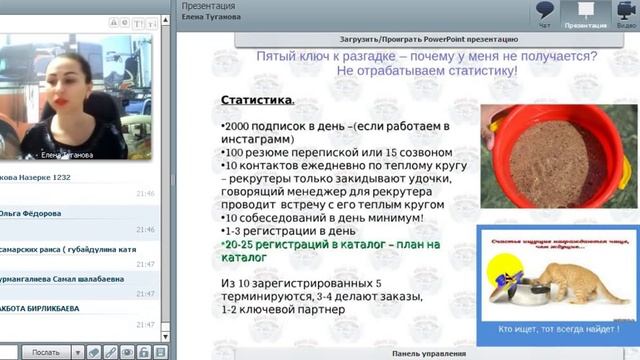Screen dimensions: 640x360
Task: Click the person/alert icon above chat
Action: pos(114,23)
